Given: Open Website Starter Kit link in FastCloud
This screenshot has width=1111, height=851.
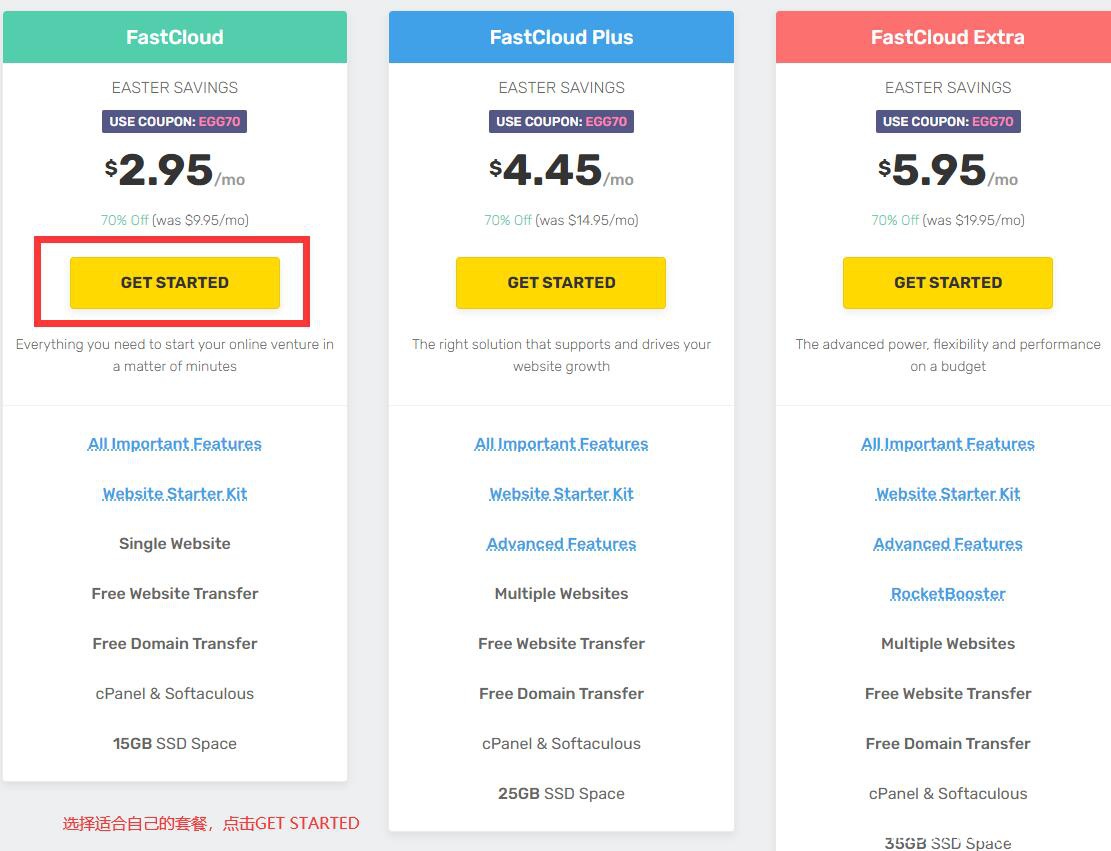Looking at the screenshot, I should [175, 494].
